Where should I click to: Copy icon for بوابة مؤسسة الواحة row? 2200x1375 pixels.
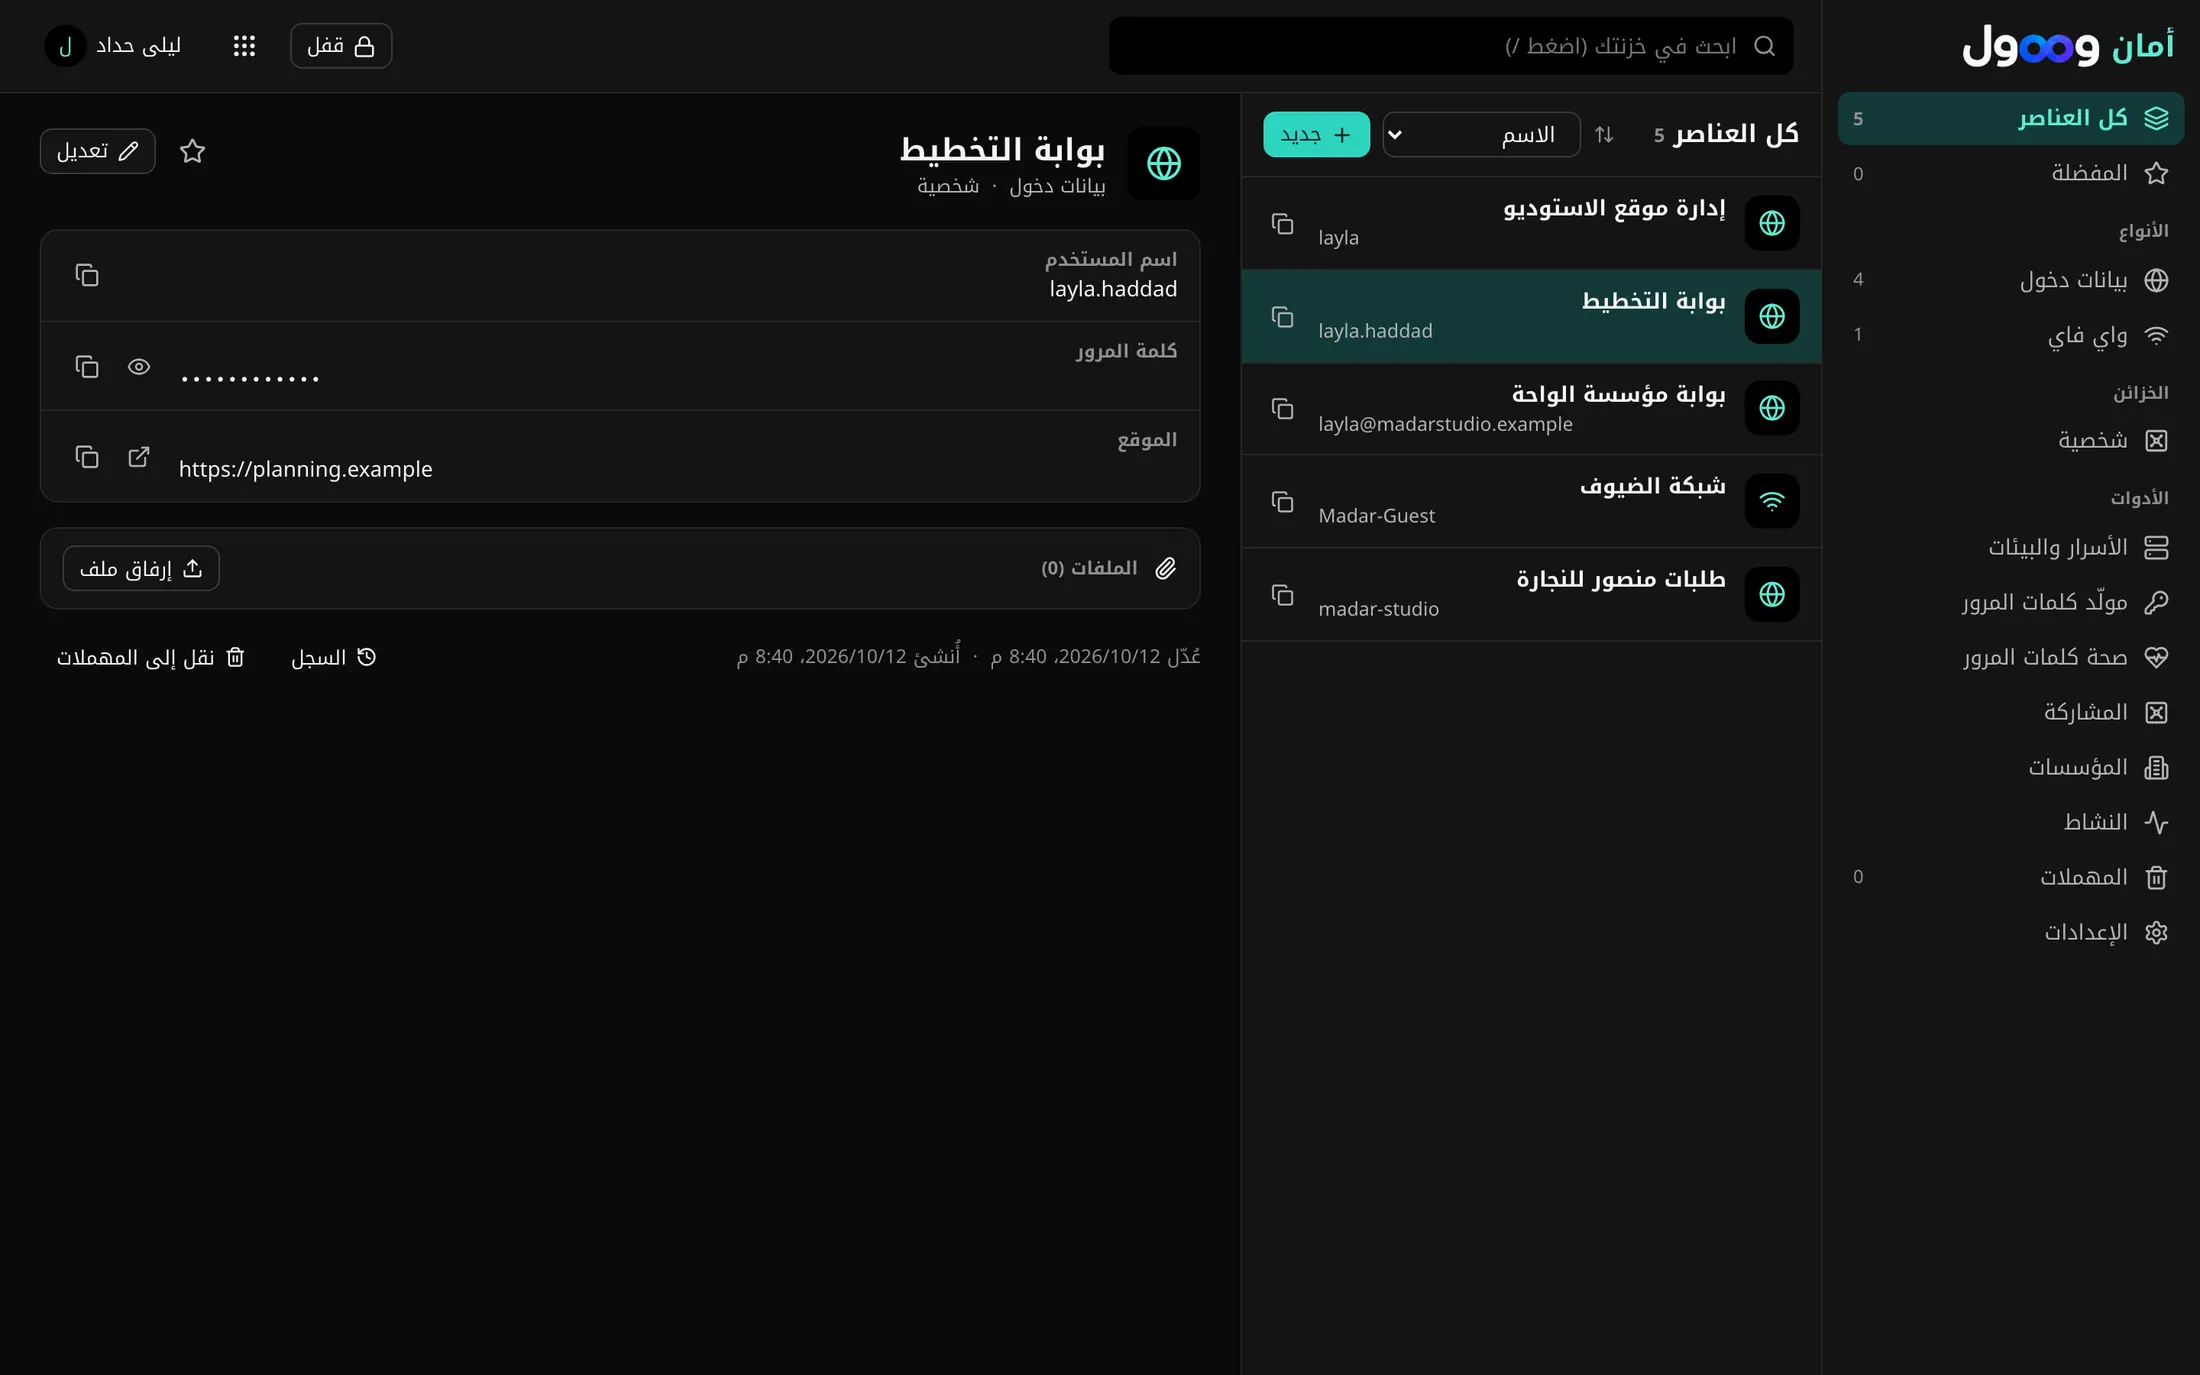(x=1282, y=408)
